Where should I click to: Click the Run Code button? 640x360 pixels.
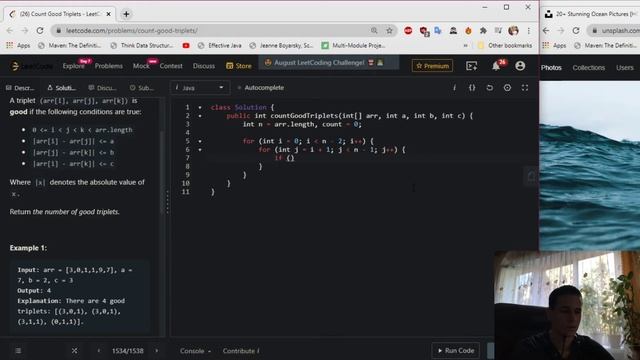[456, 351]
